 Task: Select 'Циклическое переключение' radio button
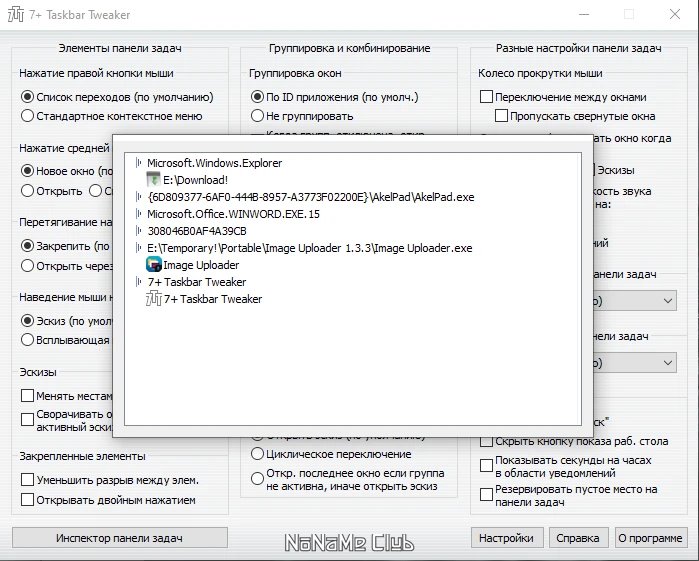[257, 454]
